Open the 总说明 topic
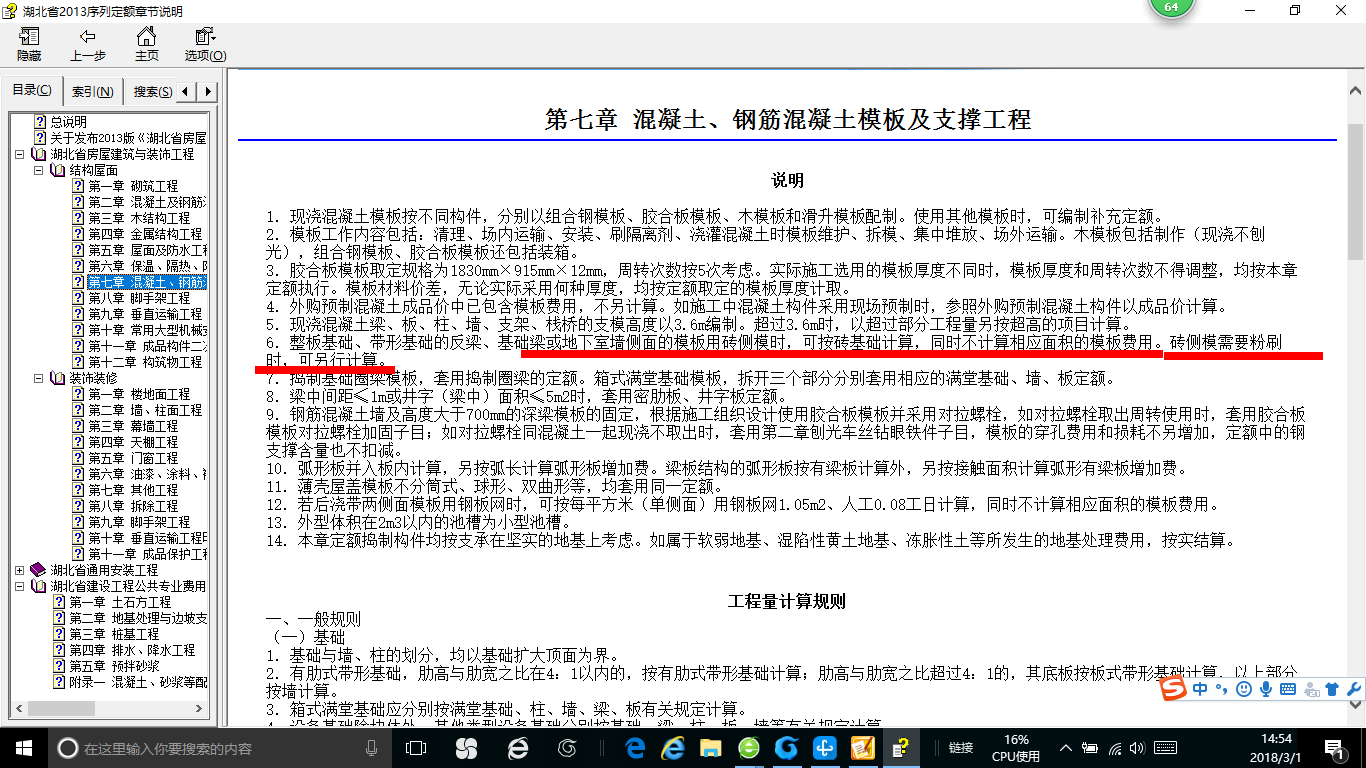 [x=68, y=122]
